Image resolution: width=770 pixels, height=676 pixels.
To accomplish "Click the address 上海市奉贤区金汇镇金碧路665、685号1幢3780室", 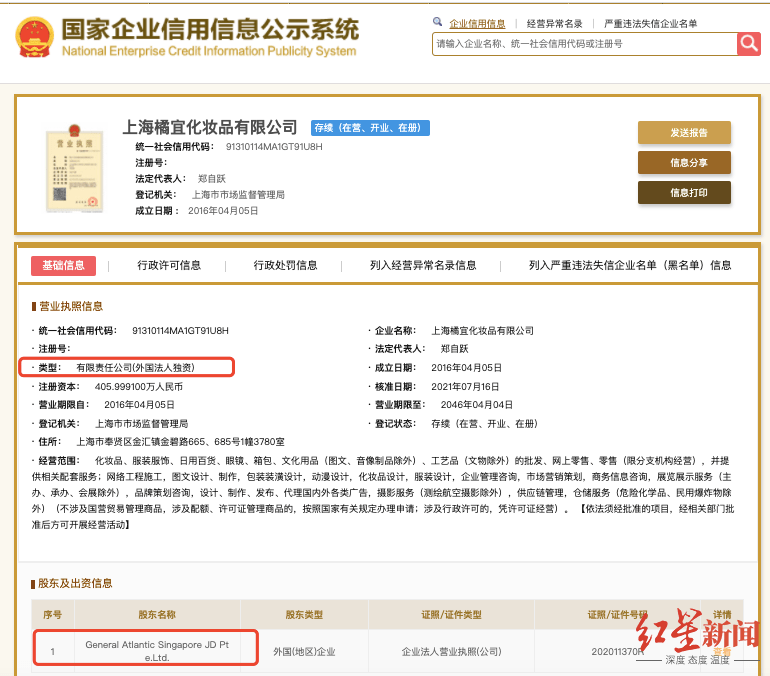I will tap(180, 442).
